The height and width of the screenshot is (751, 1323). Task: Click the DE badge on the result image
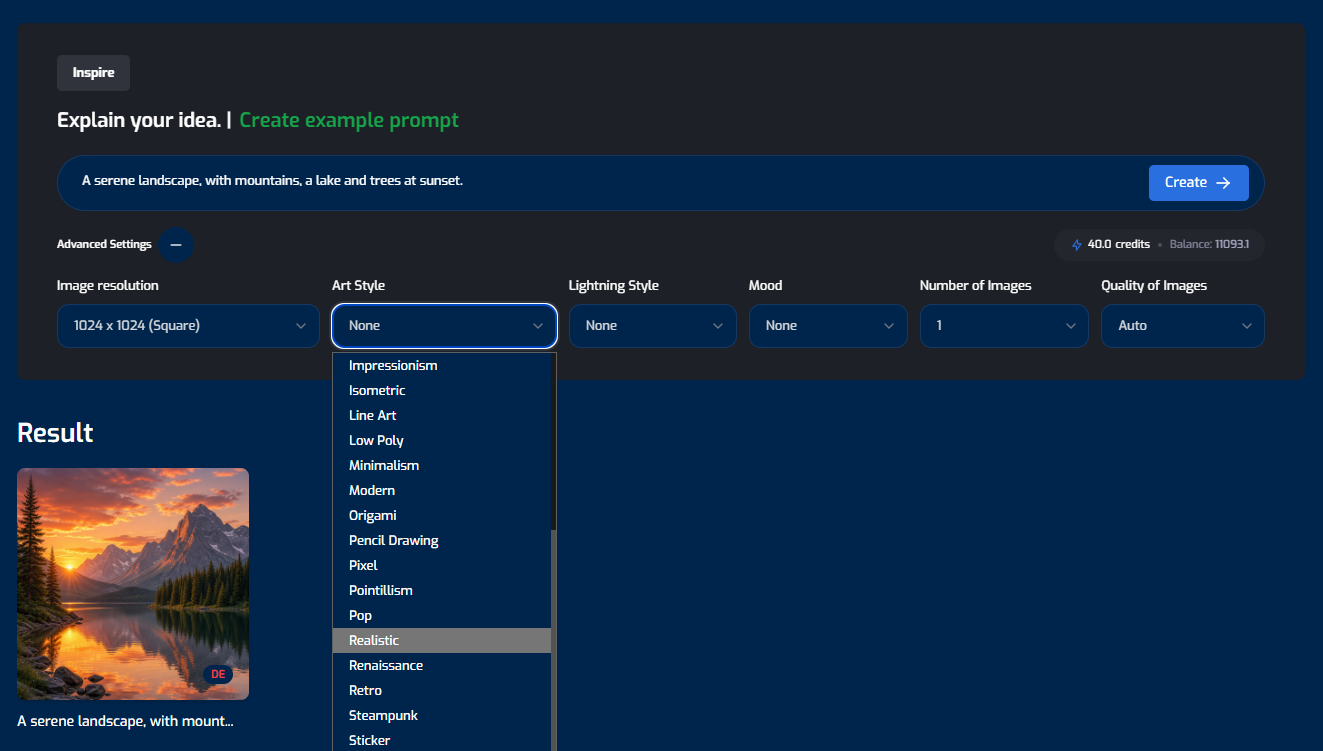click(x=218, y=674)
